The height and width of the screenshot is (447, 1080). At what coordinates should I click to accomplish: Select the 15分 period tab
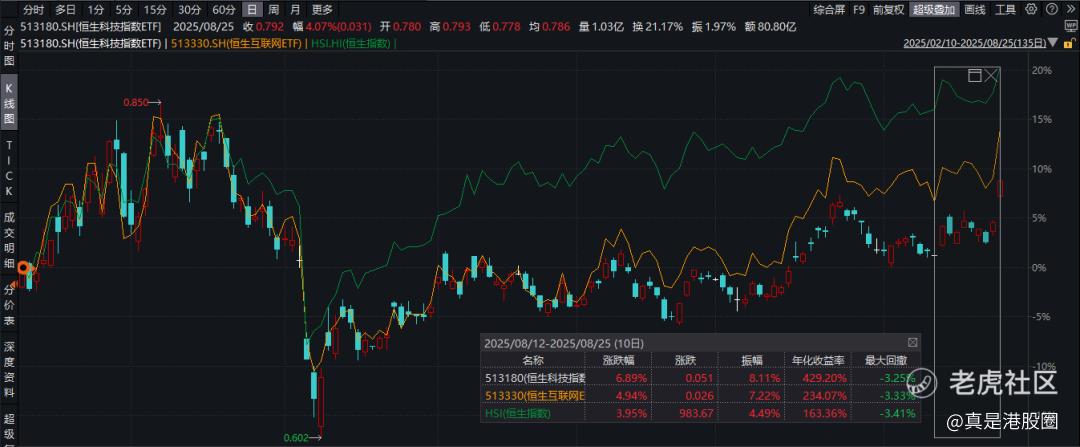(x=154, y=9)
